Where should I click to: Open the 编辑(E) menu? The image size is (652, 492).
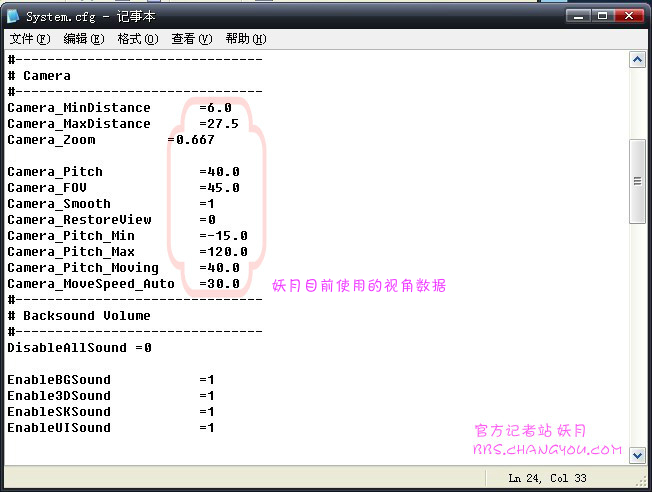(x=83, y=39)
